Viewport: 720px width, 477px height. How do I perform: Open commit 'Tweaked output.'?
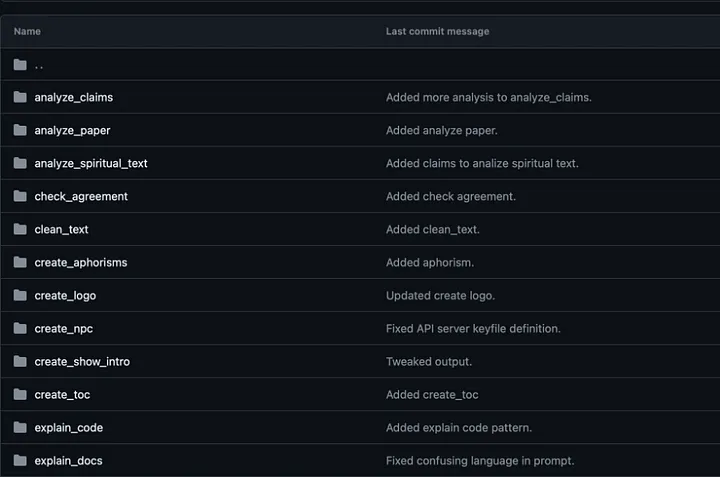(x=429, y=362)
